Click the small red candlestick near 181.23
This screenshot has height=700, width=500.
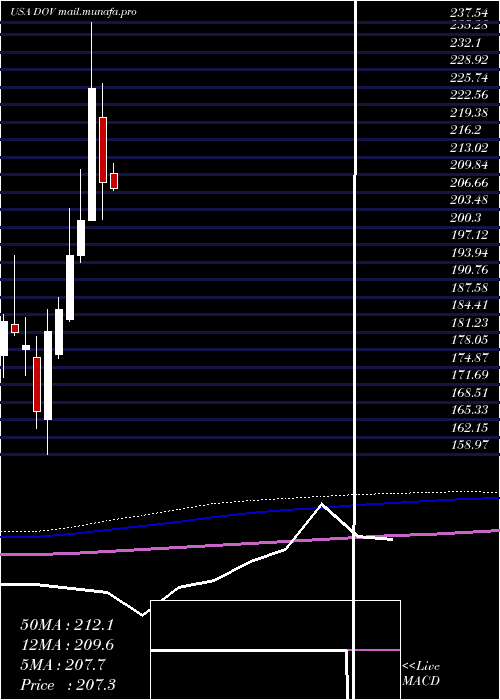(15, 329)
